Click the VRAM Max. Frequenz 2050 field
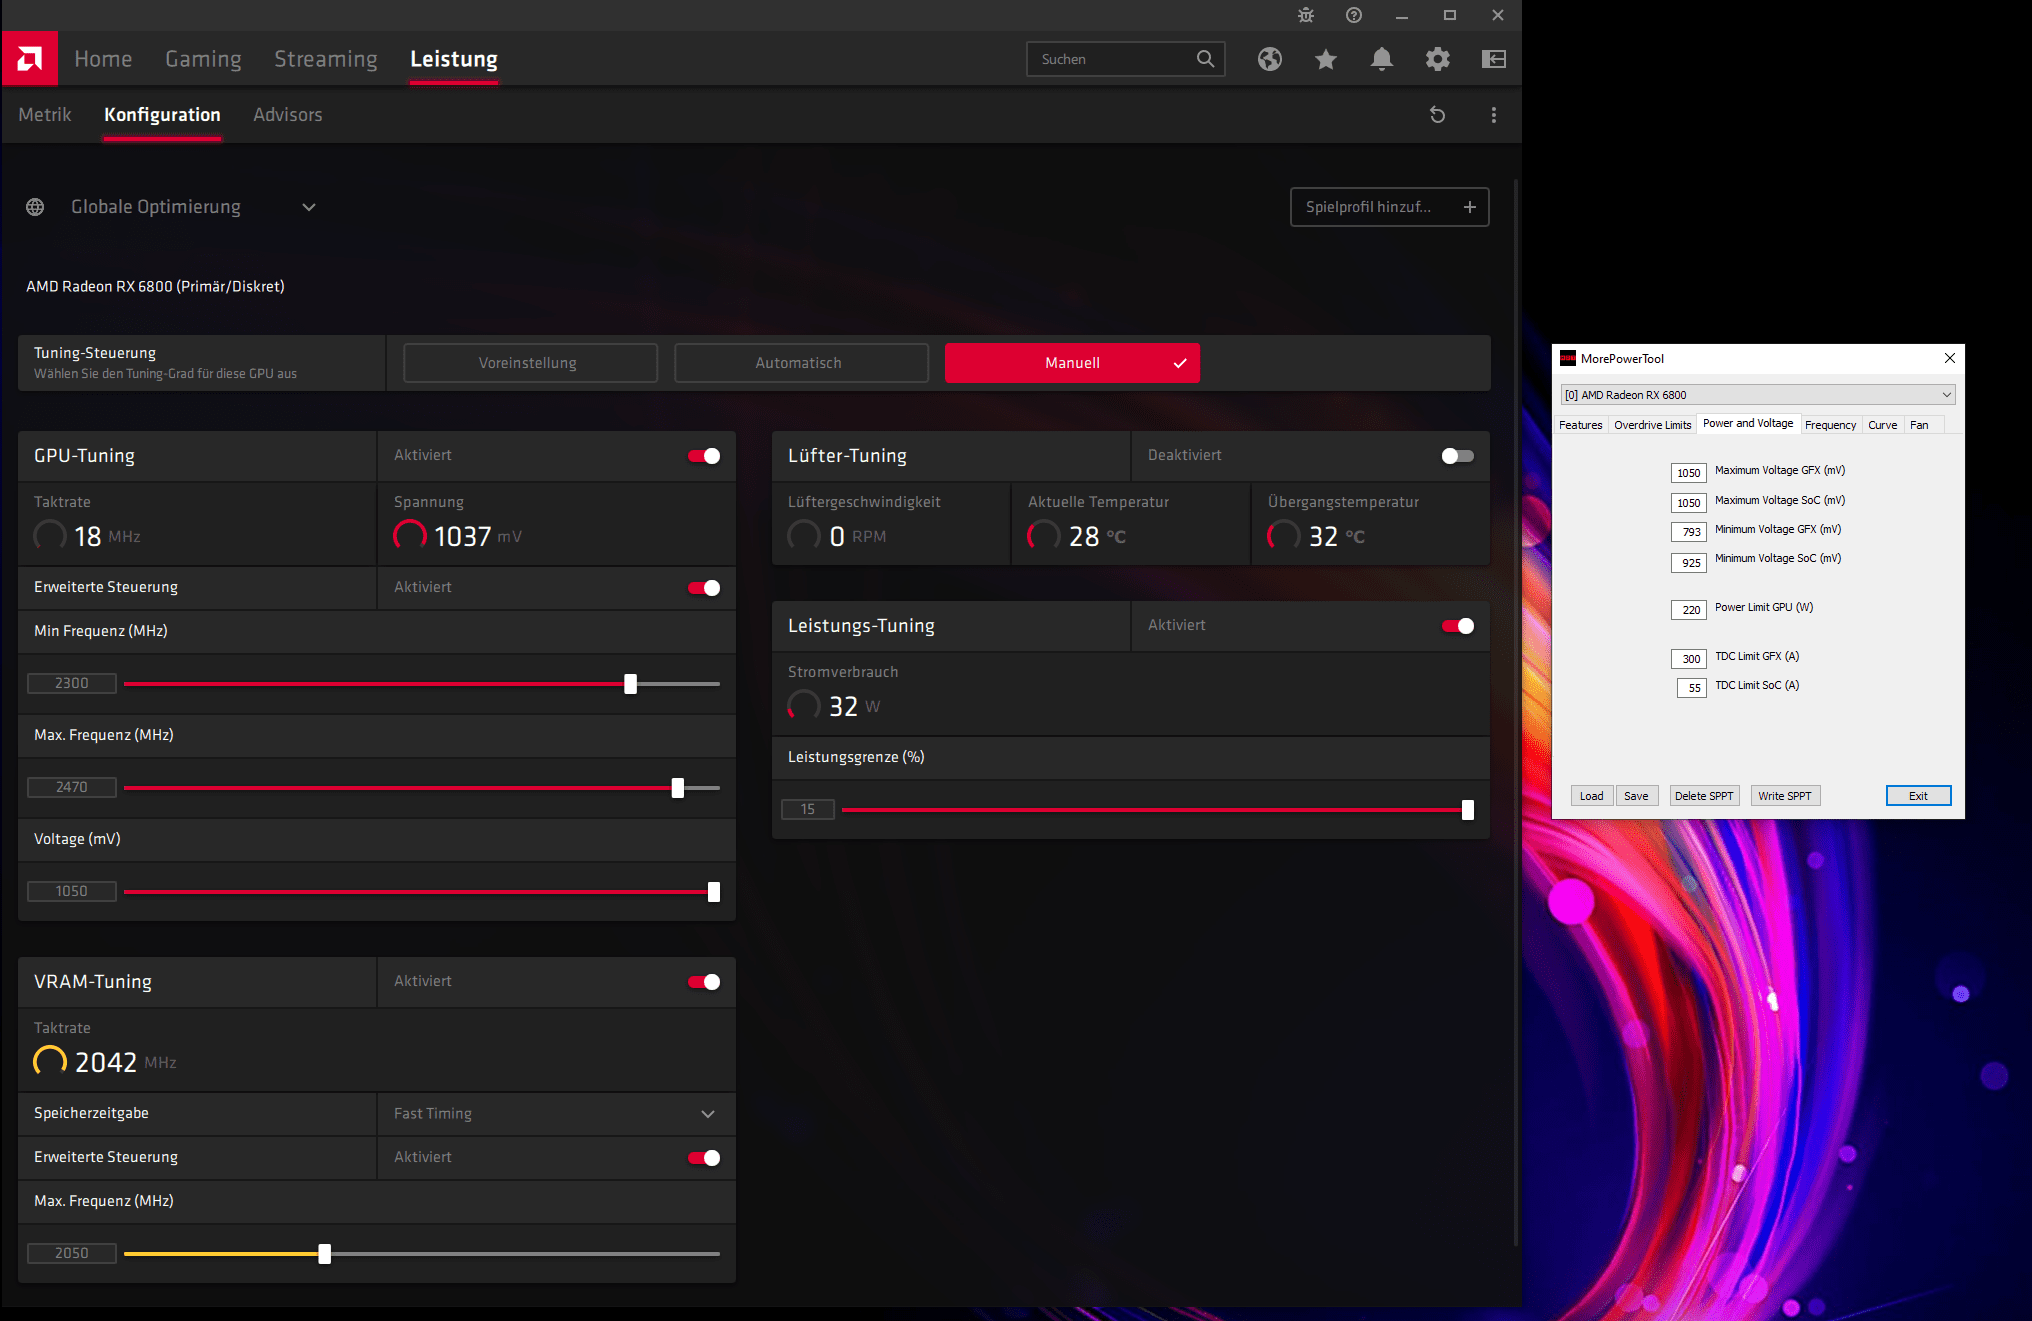The image size is (2032, 1321). (72, 1254)
